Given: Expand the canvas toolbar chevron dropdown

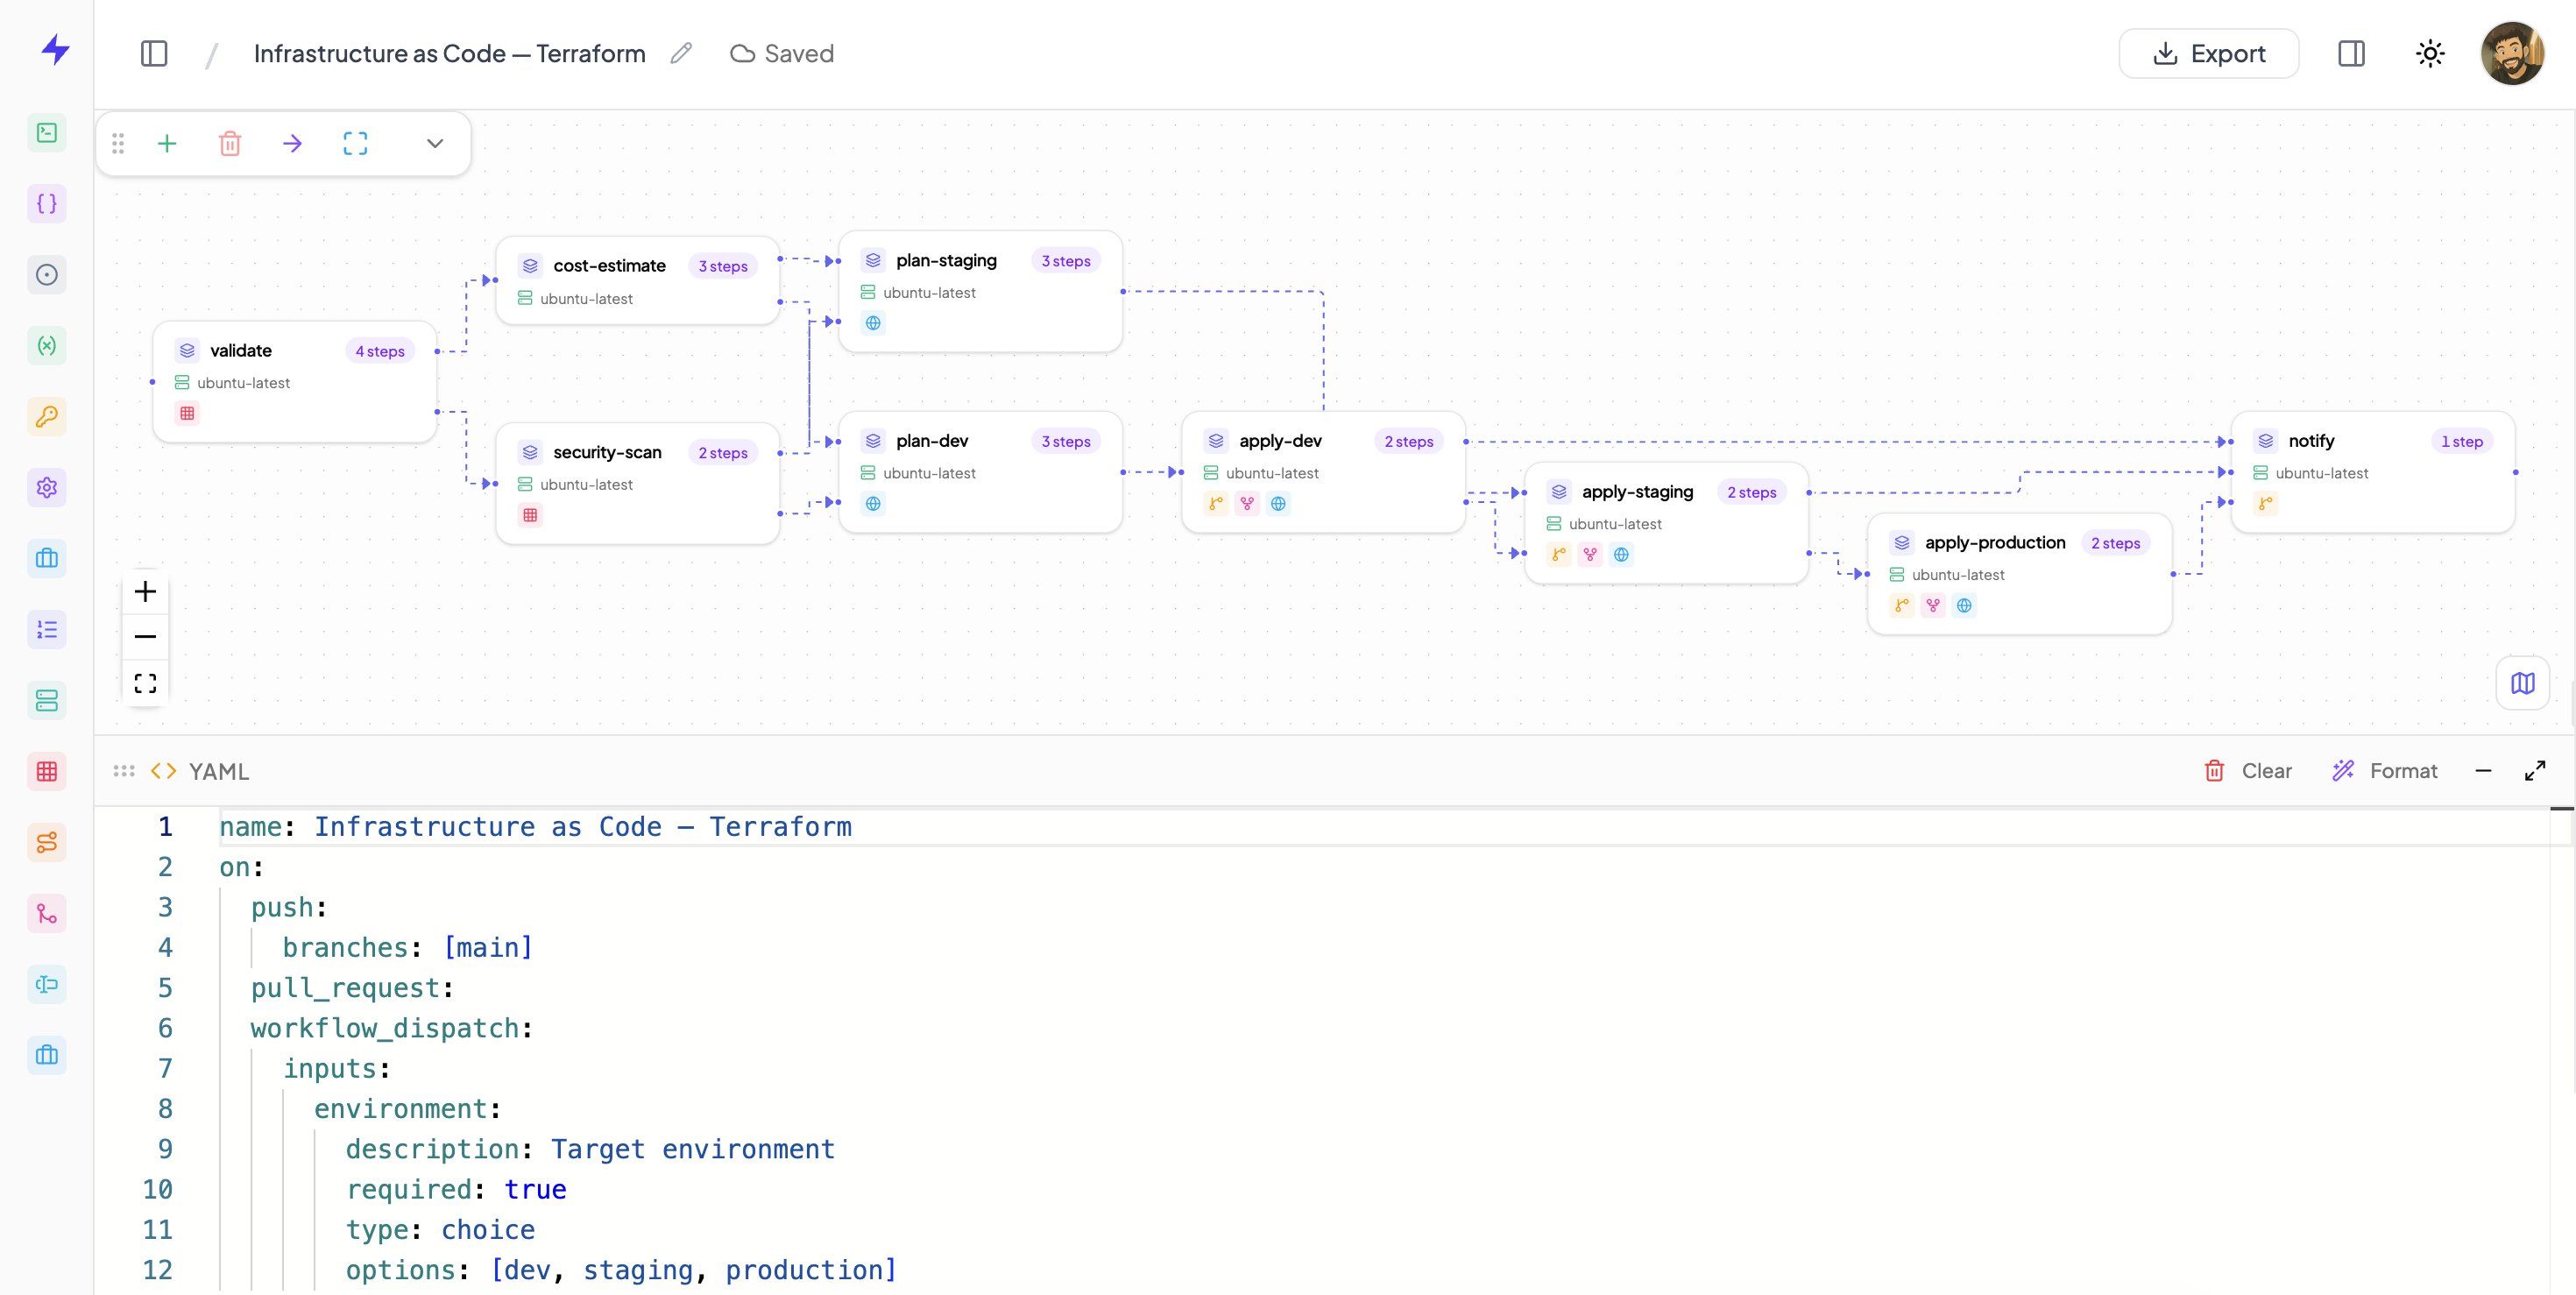Looking at the screenshot, I should pyautogui.click(x=435, y=144).
